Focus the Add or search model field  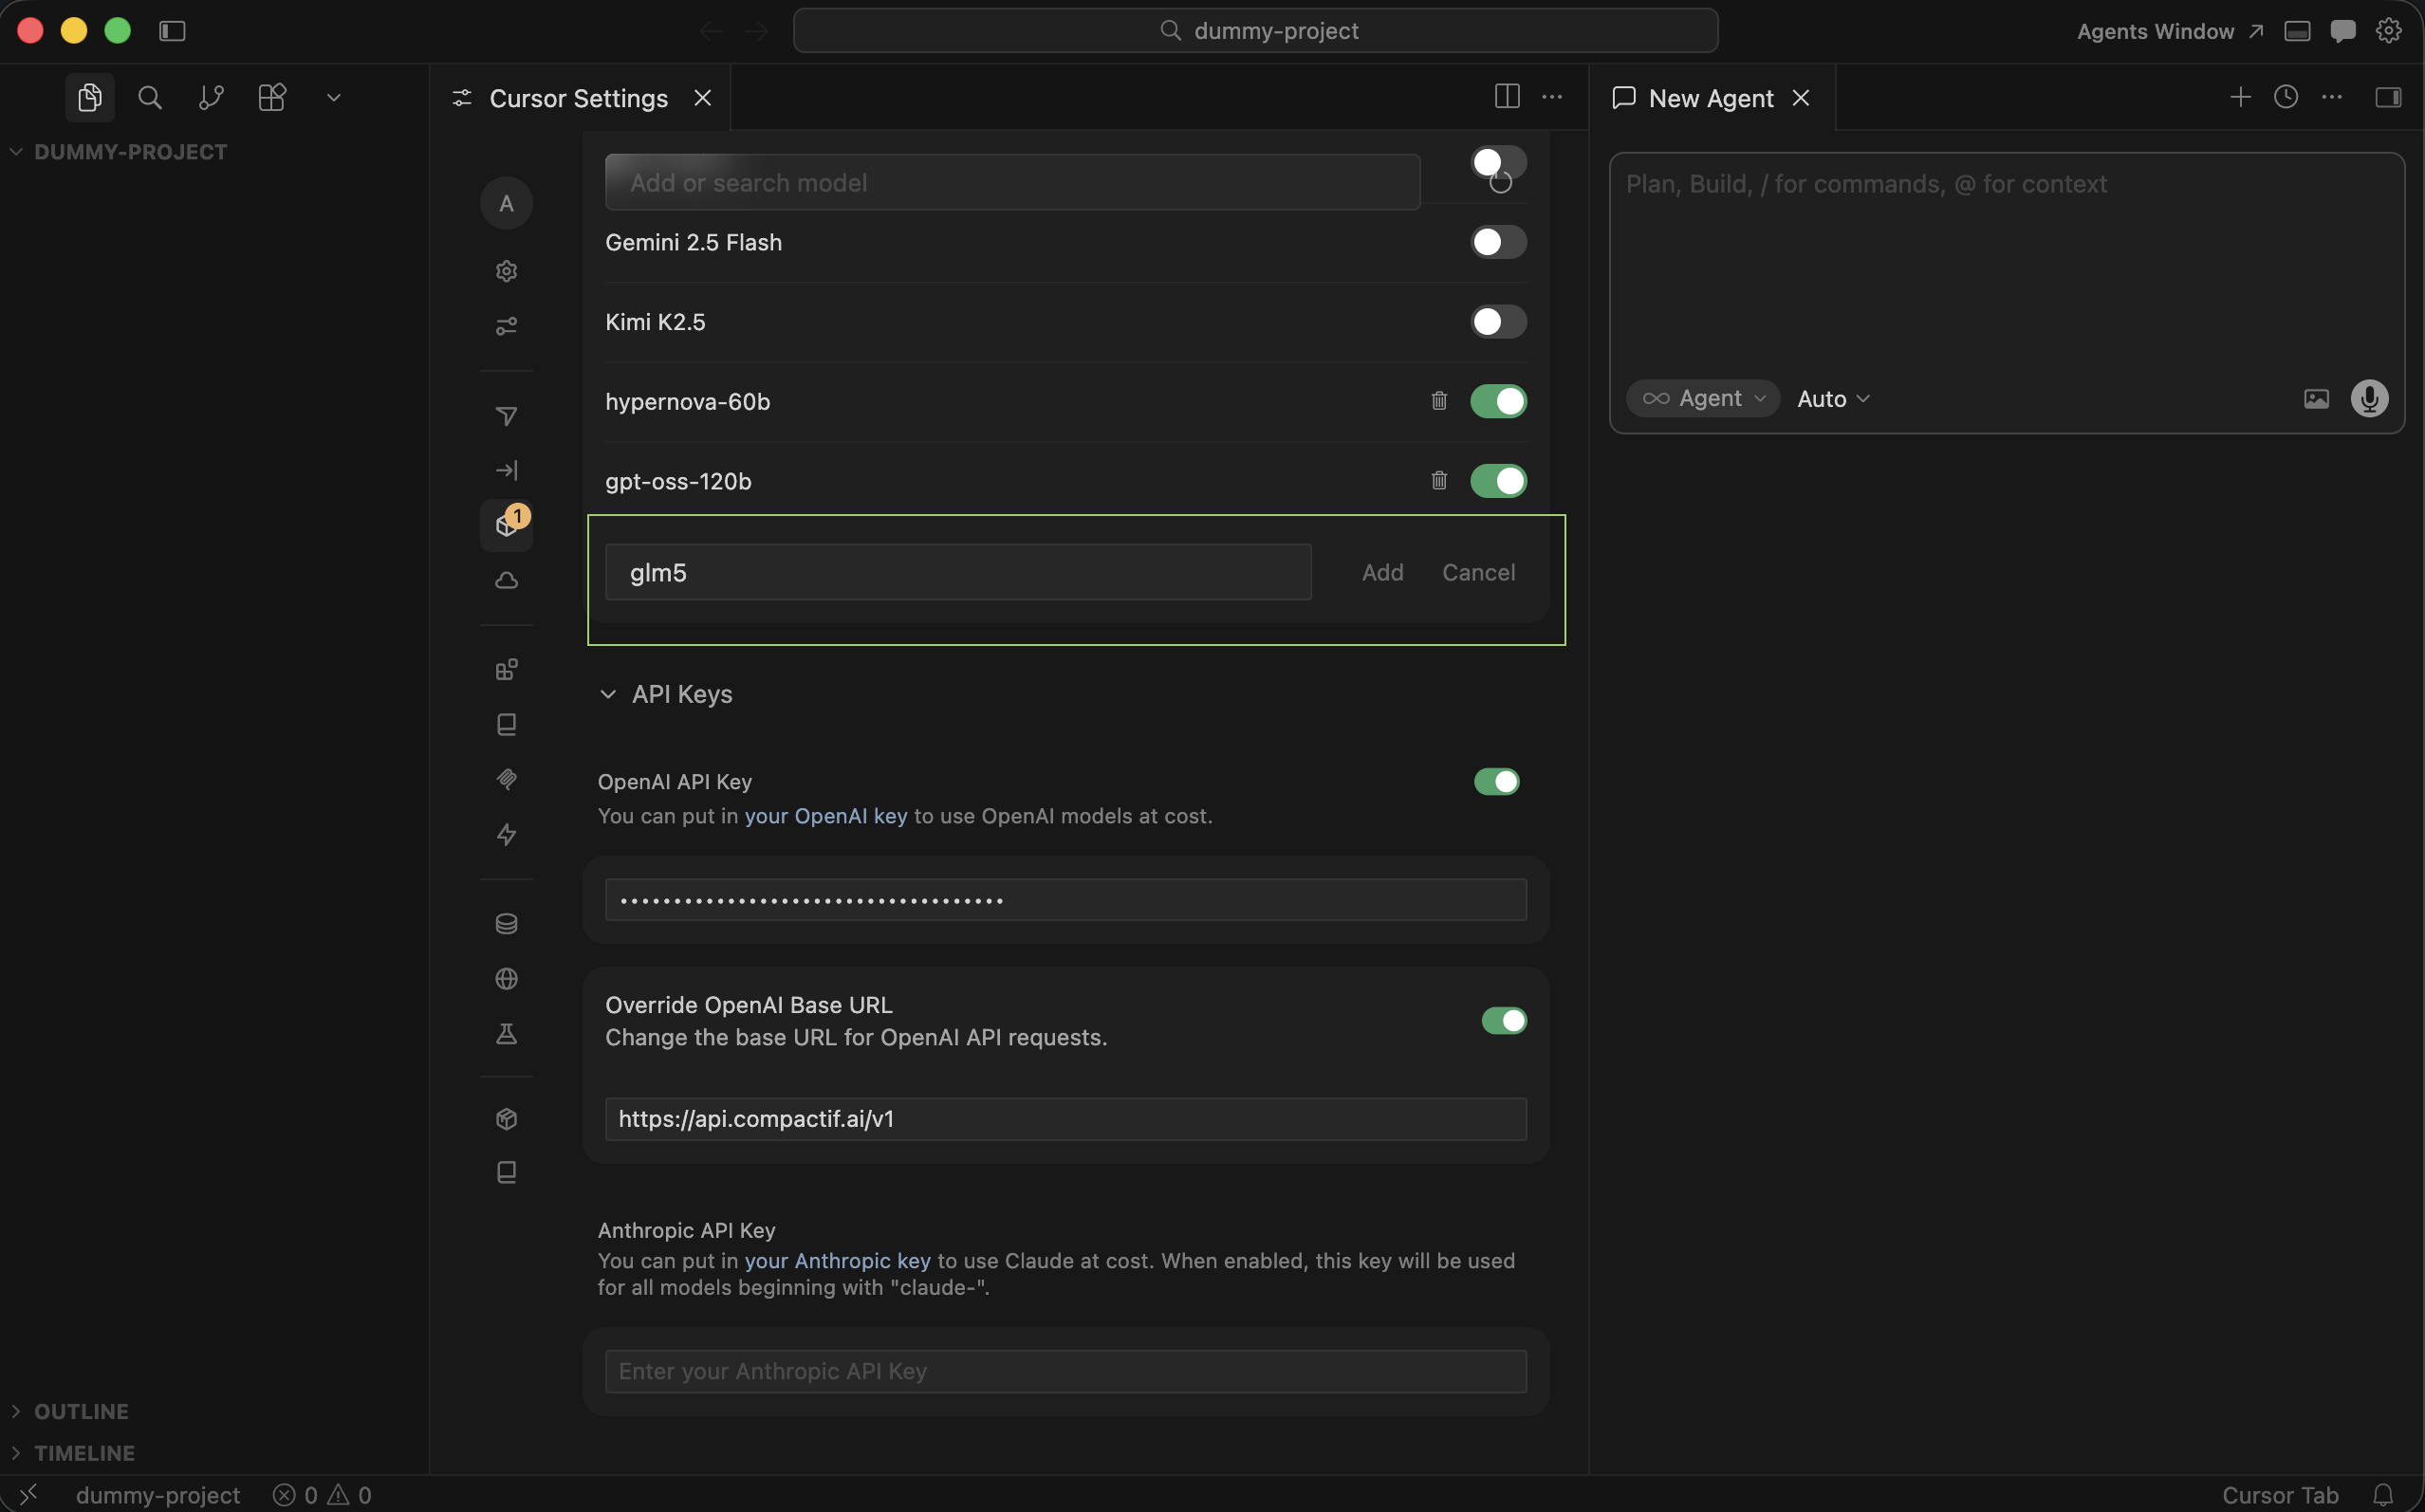1012,183
